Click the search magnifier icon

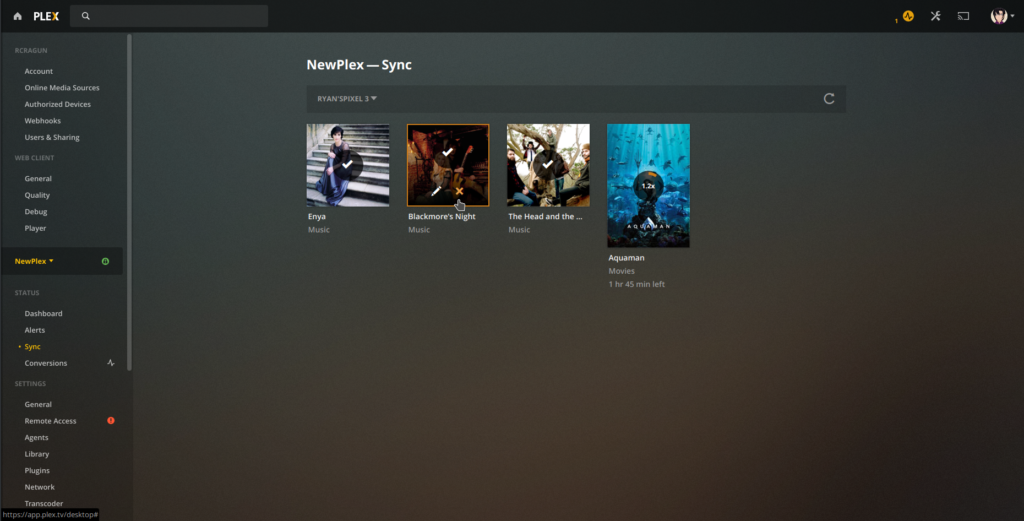pyautogui.click(x=86, y=16)
